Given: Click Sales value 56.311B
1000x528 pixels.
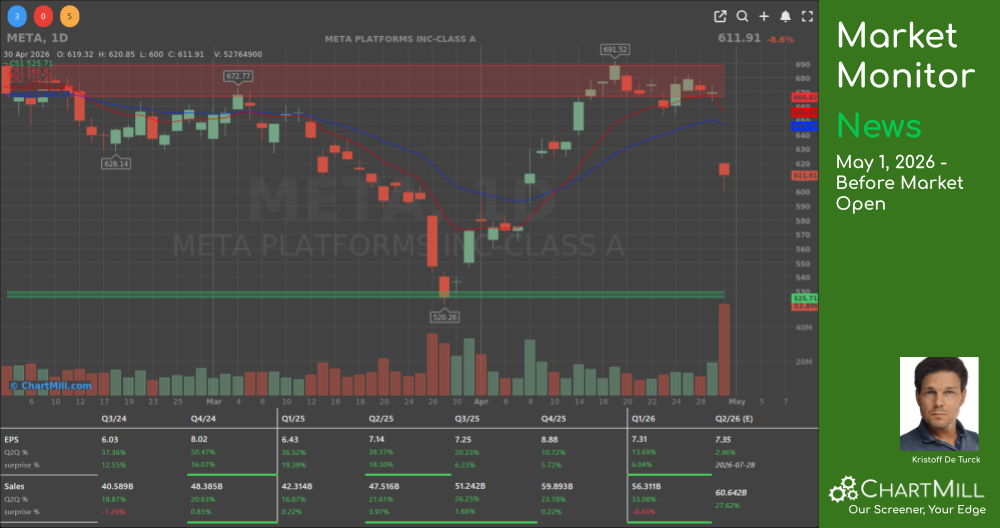Looking at the screenshot, I should (x=646, y=486).
